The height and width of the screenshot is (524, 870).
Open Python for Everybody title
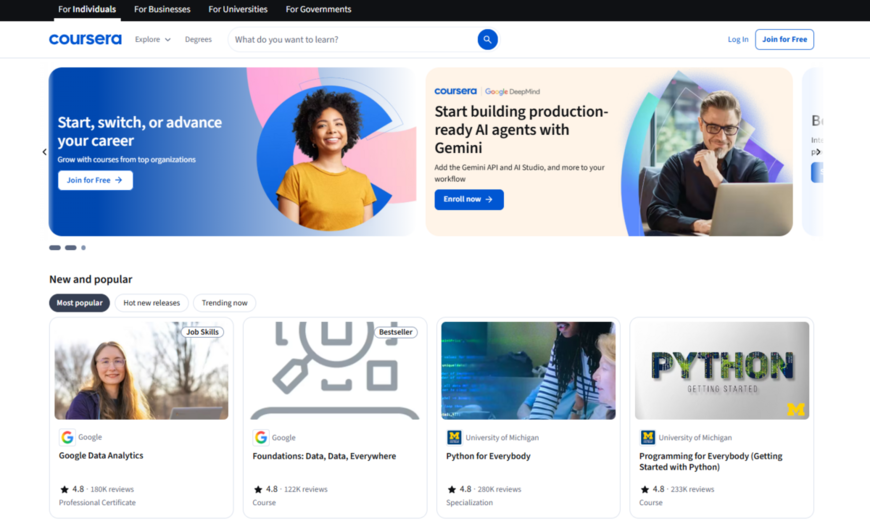(488, 456)
